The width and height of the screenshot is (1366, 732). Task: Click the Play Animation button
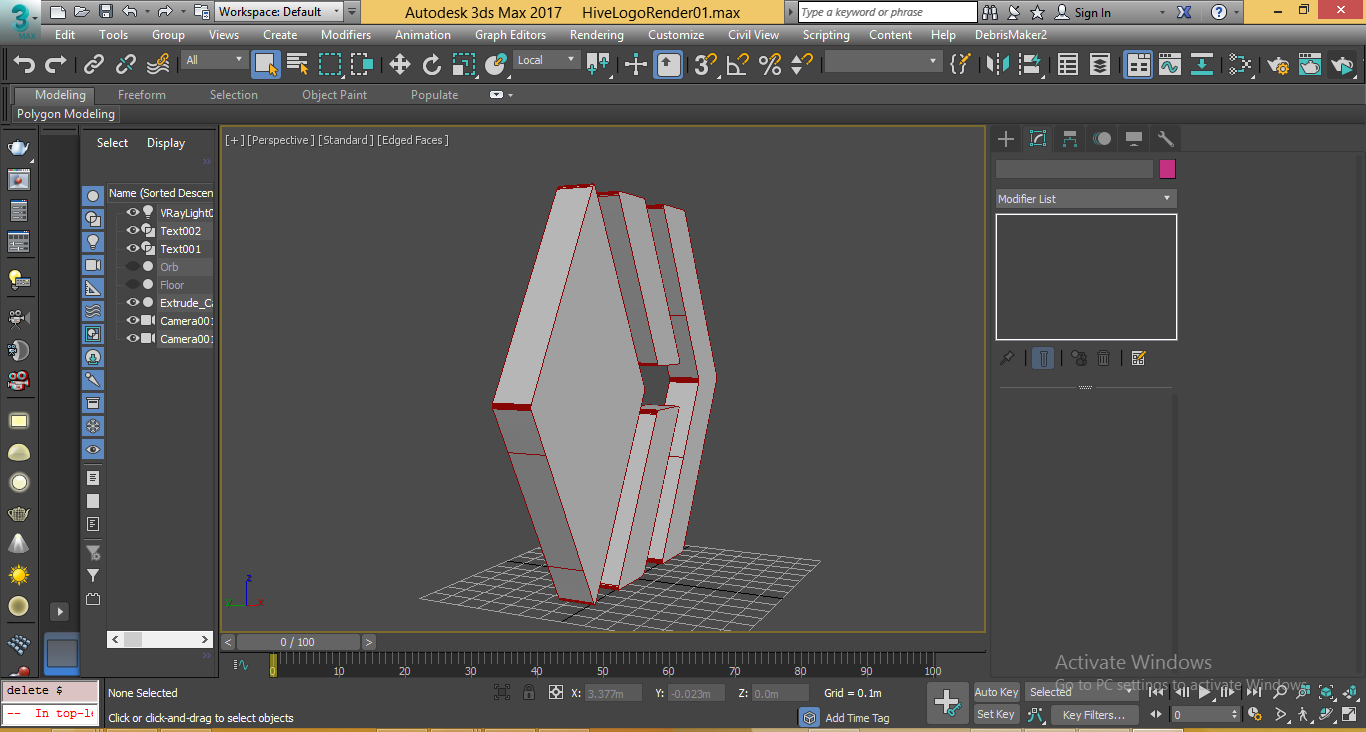coord(1205,691)
